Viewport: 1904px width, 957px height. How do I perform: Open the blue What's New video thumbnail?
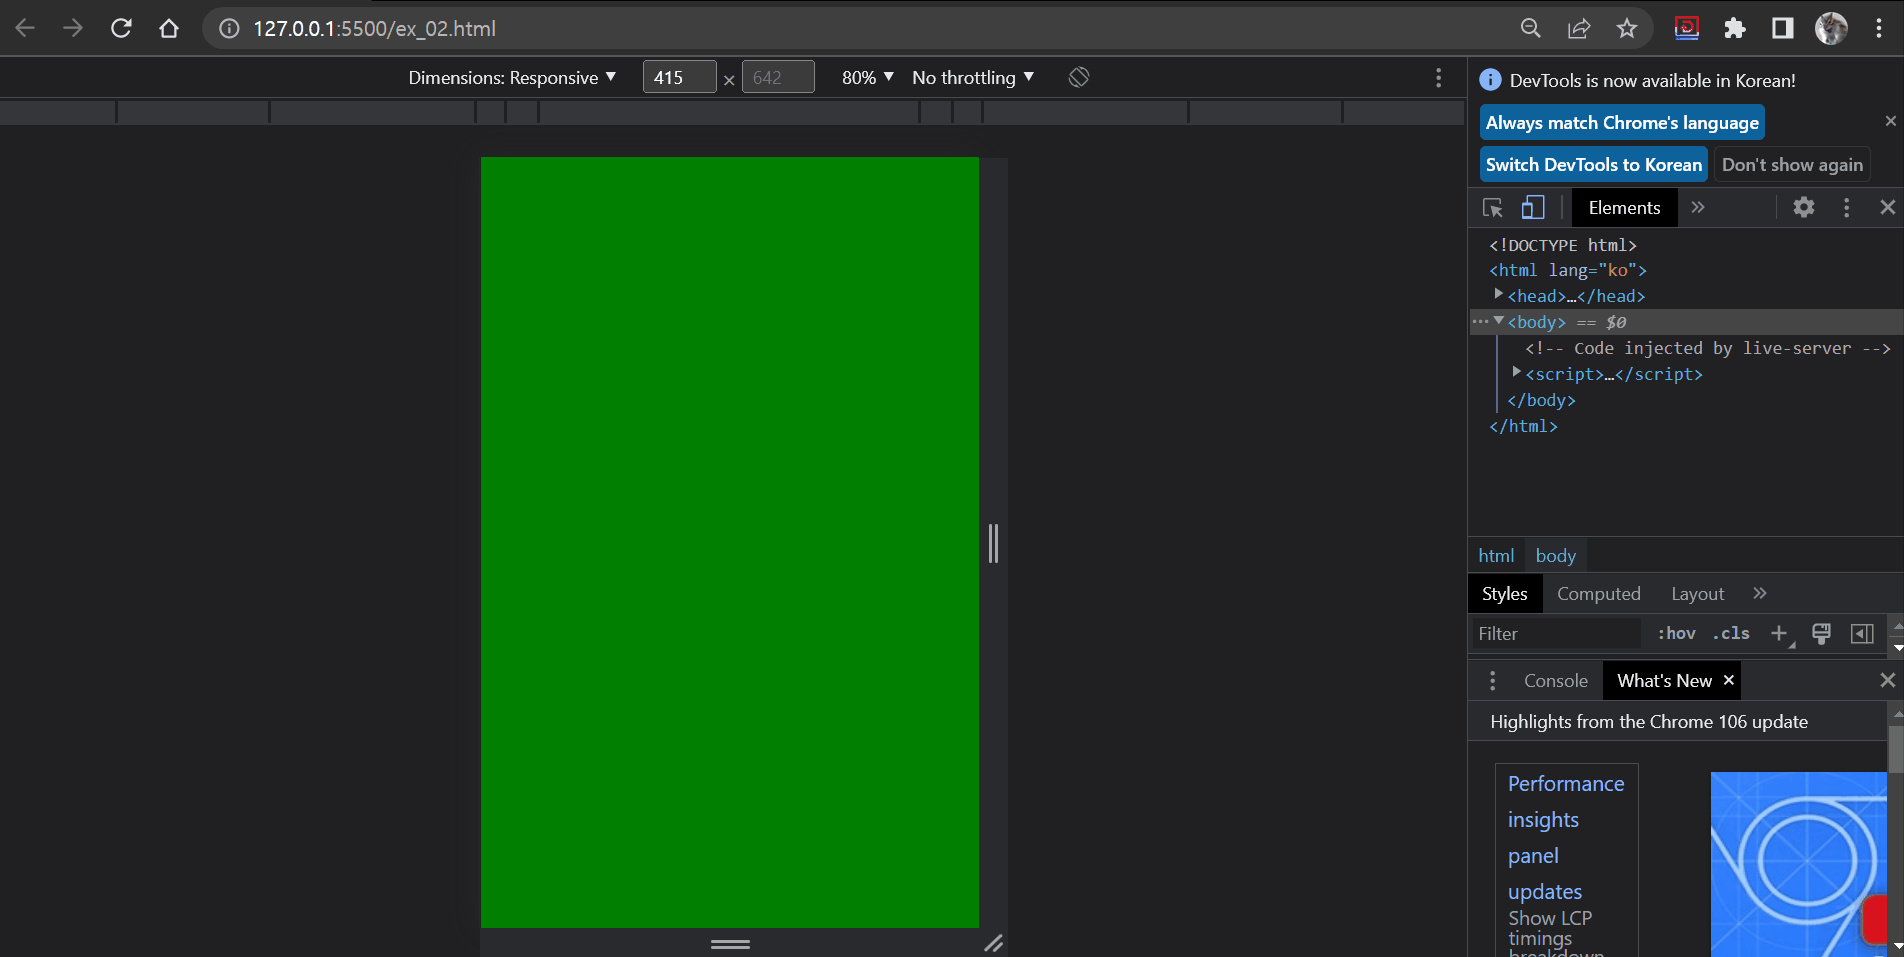tap(1798, 864)
